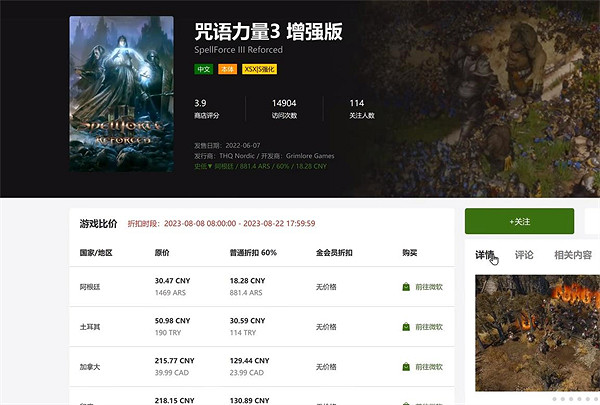600x405 pixels.
Task: Click the 购买 column header
Action: 409,253
